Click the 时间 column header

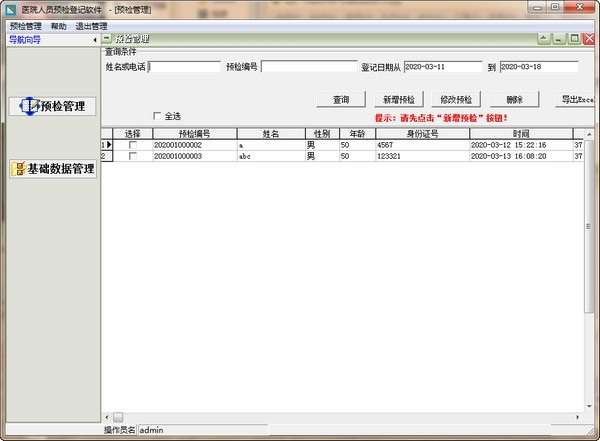(521, 134)
